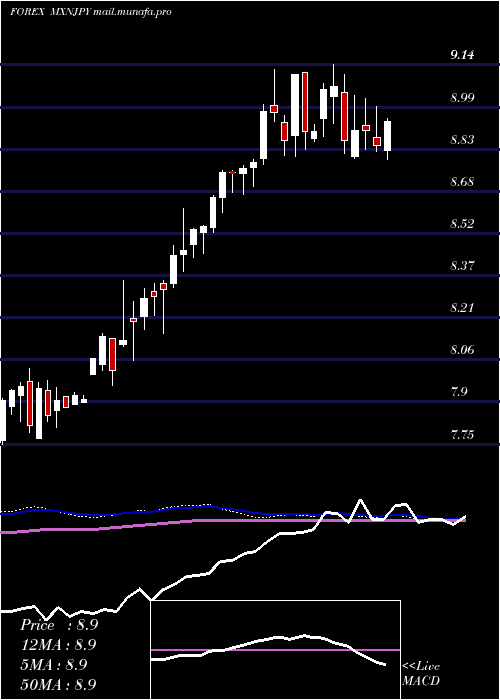This screenshot has height=700, width=500.
Task: Click the Price : 8.9 readout
Action: [x=59, y=625]
